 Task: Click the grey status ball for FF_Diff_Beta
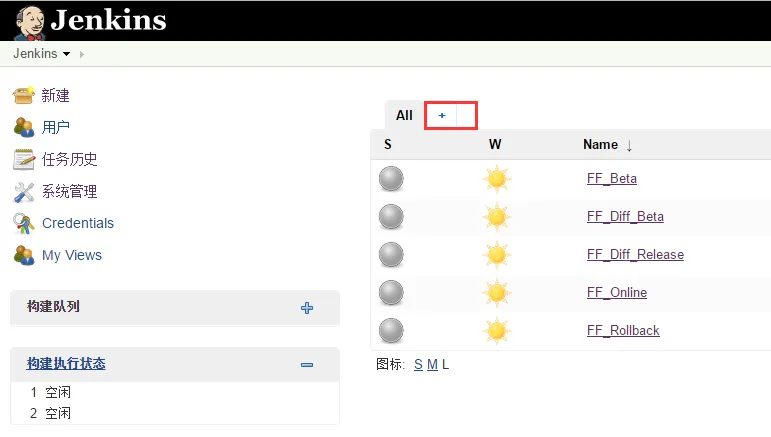pyautogui.click(x=391, y=217)
